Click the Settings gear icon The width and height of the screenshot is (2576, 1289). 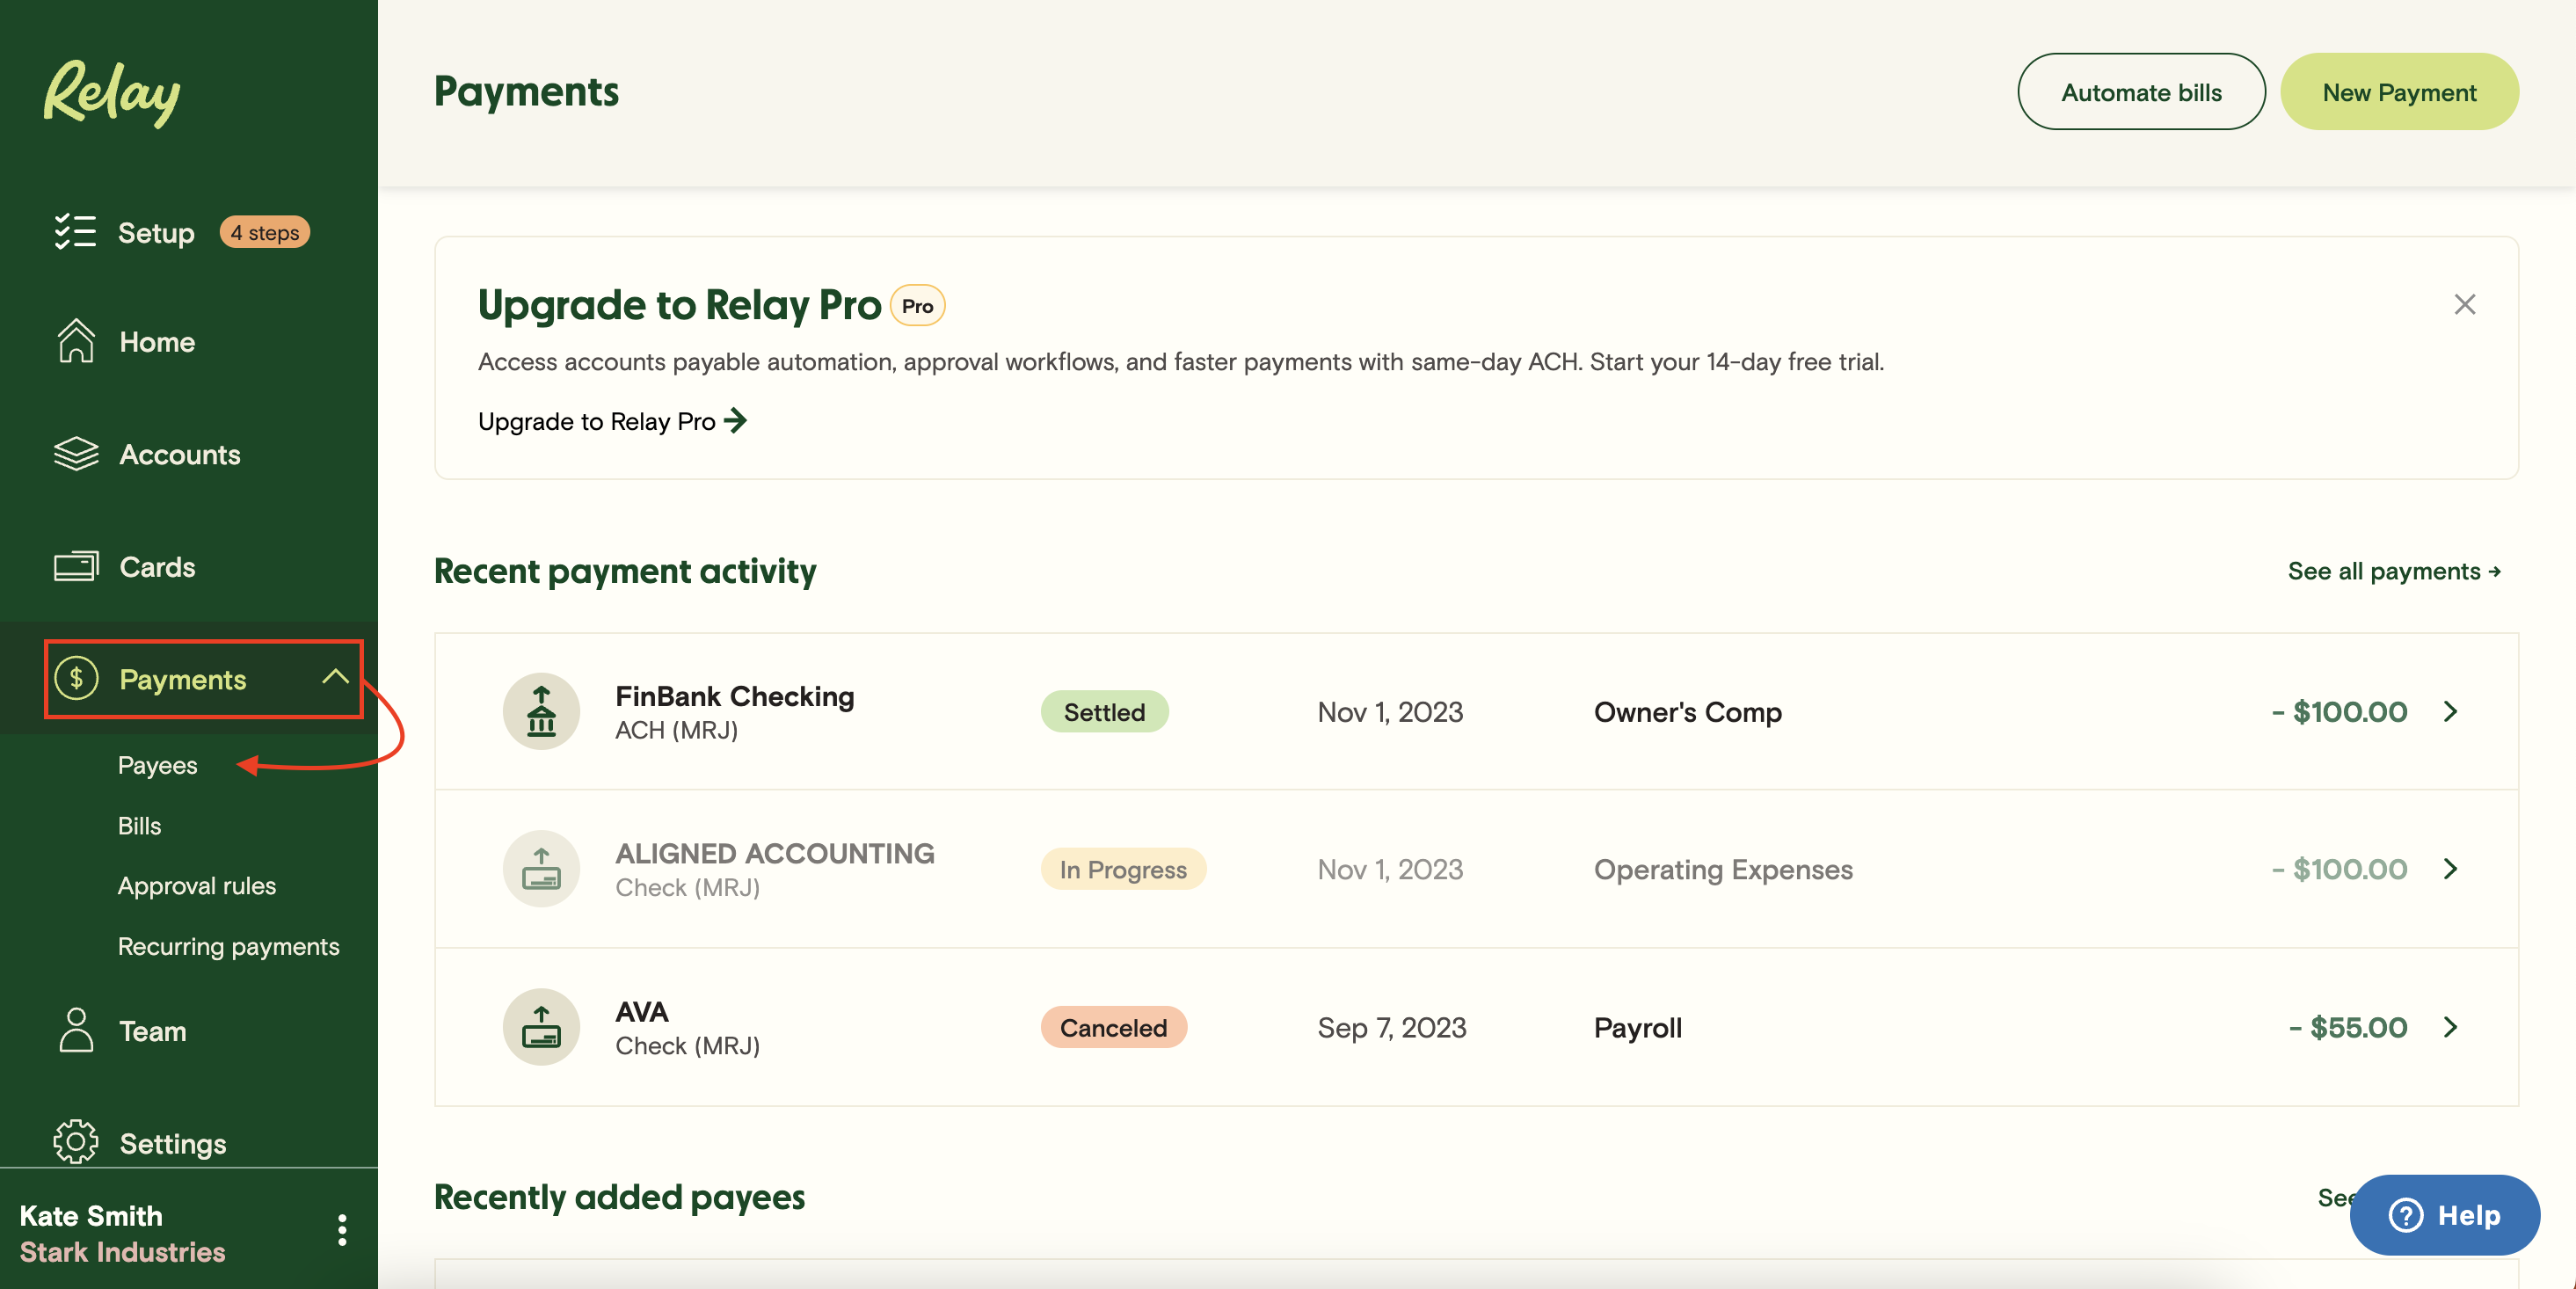pyautogui.click(x=76, y=1141)
